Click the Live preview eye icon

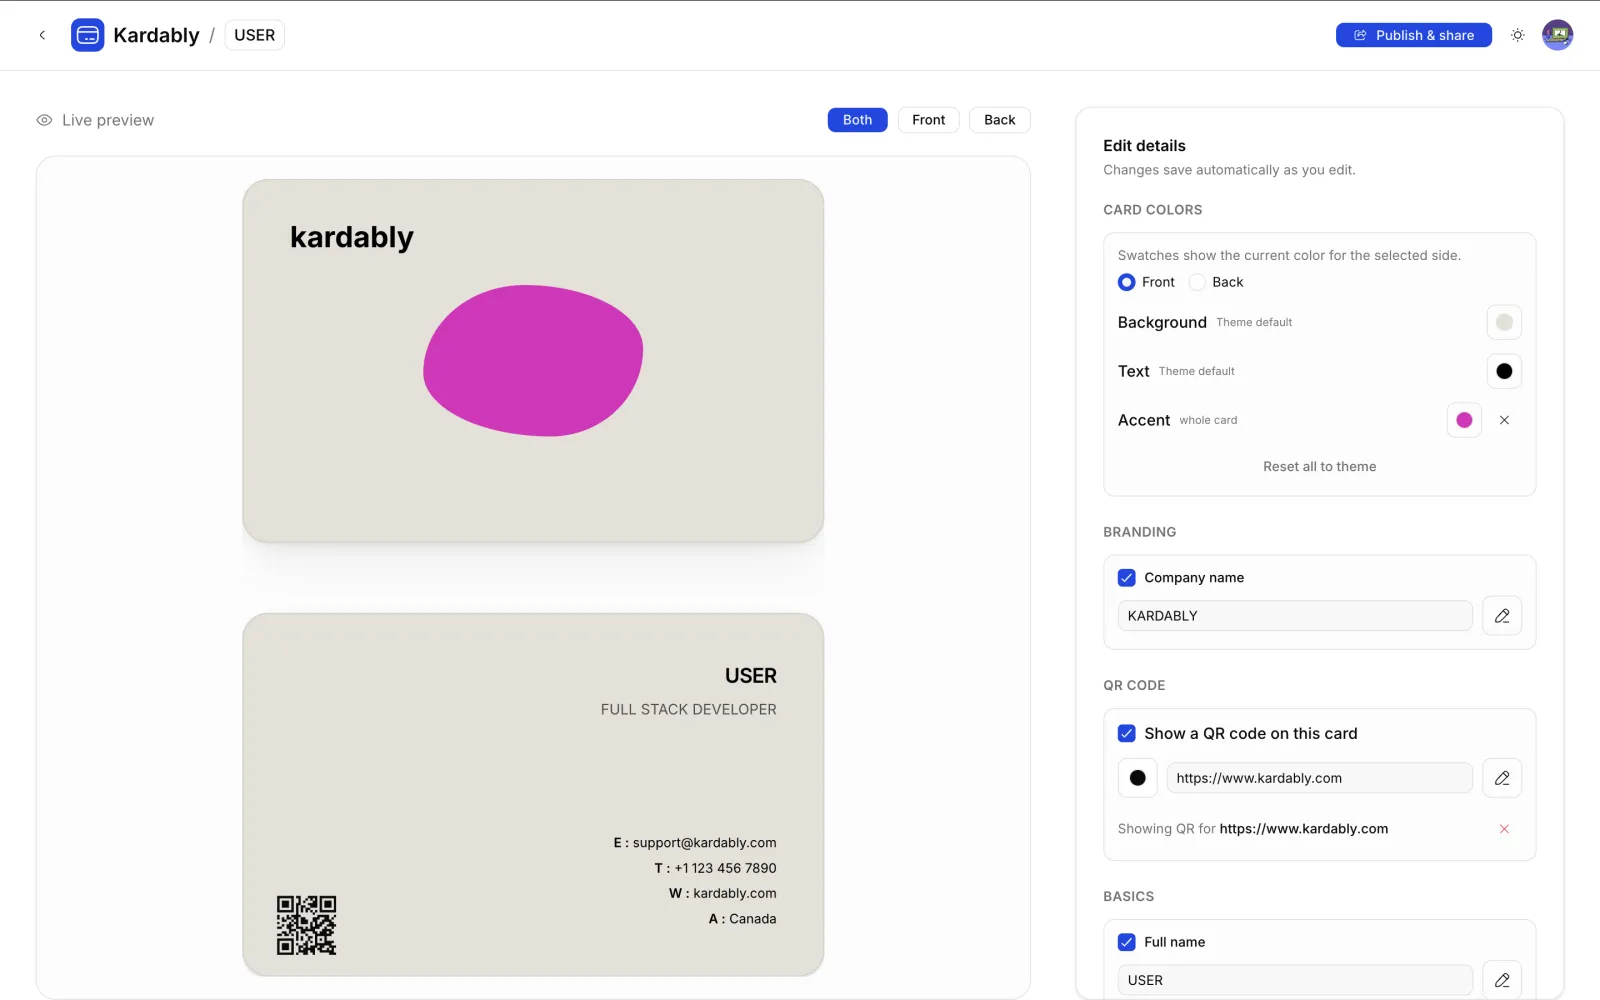pyautogui.click(x=44, y=120)
